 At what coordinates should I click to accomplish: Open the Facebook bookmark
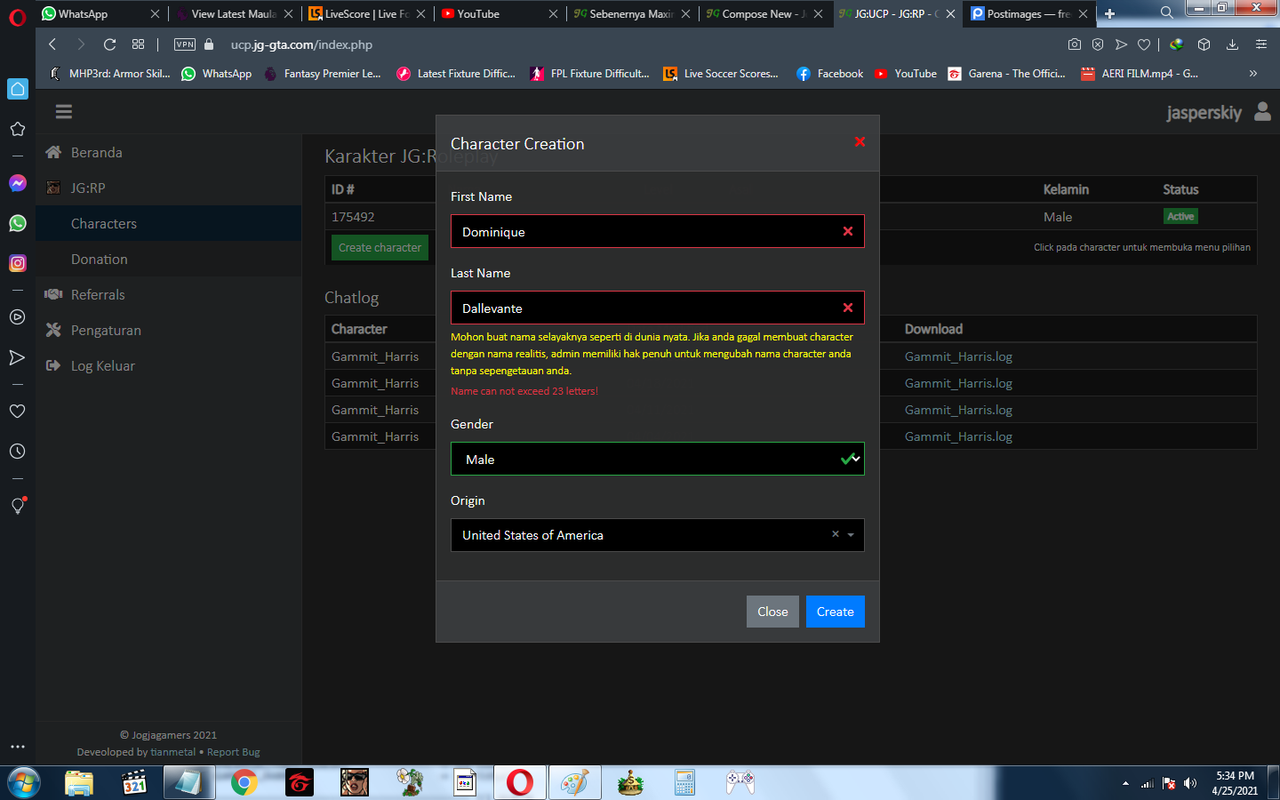[830, 73]
